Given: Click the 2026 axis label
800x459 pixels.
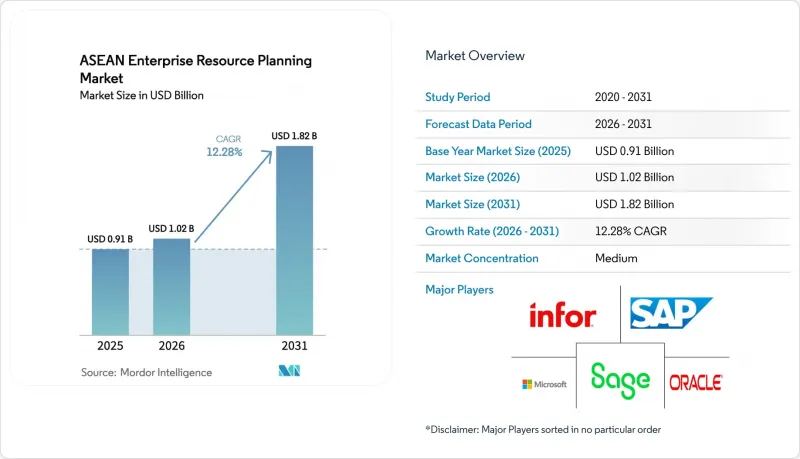Looking at the screenshot, I should pyautogui.click(x=171, y=346).
